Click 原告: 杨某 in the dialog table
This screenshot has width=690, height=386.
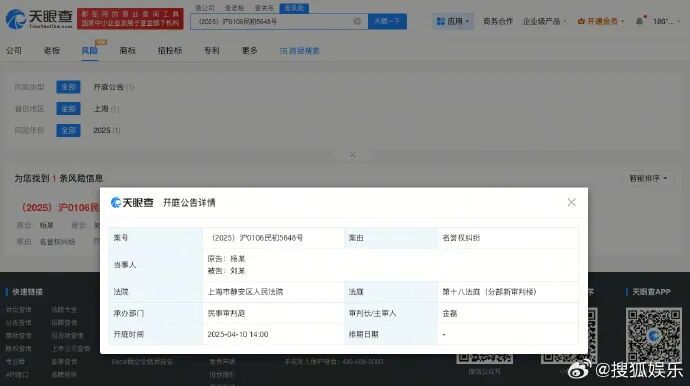coord(226,259)
